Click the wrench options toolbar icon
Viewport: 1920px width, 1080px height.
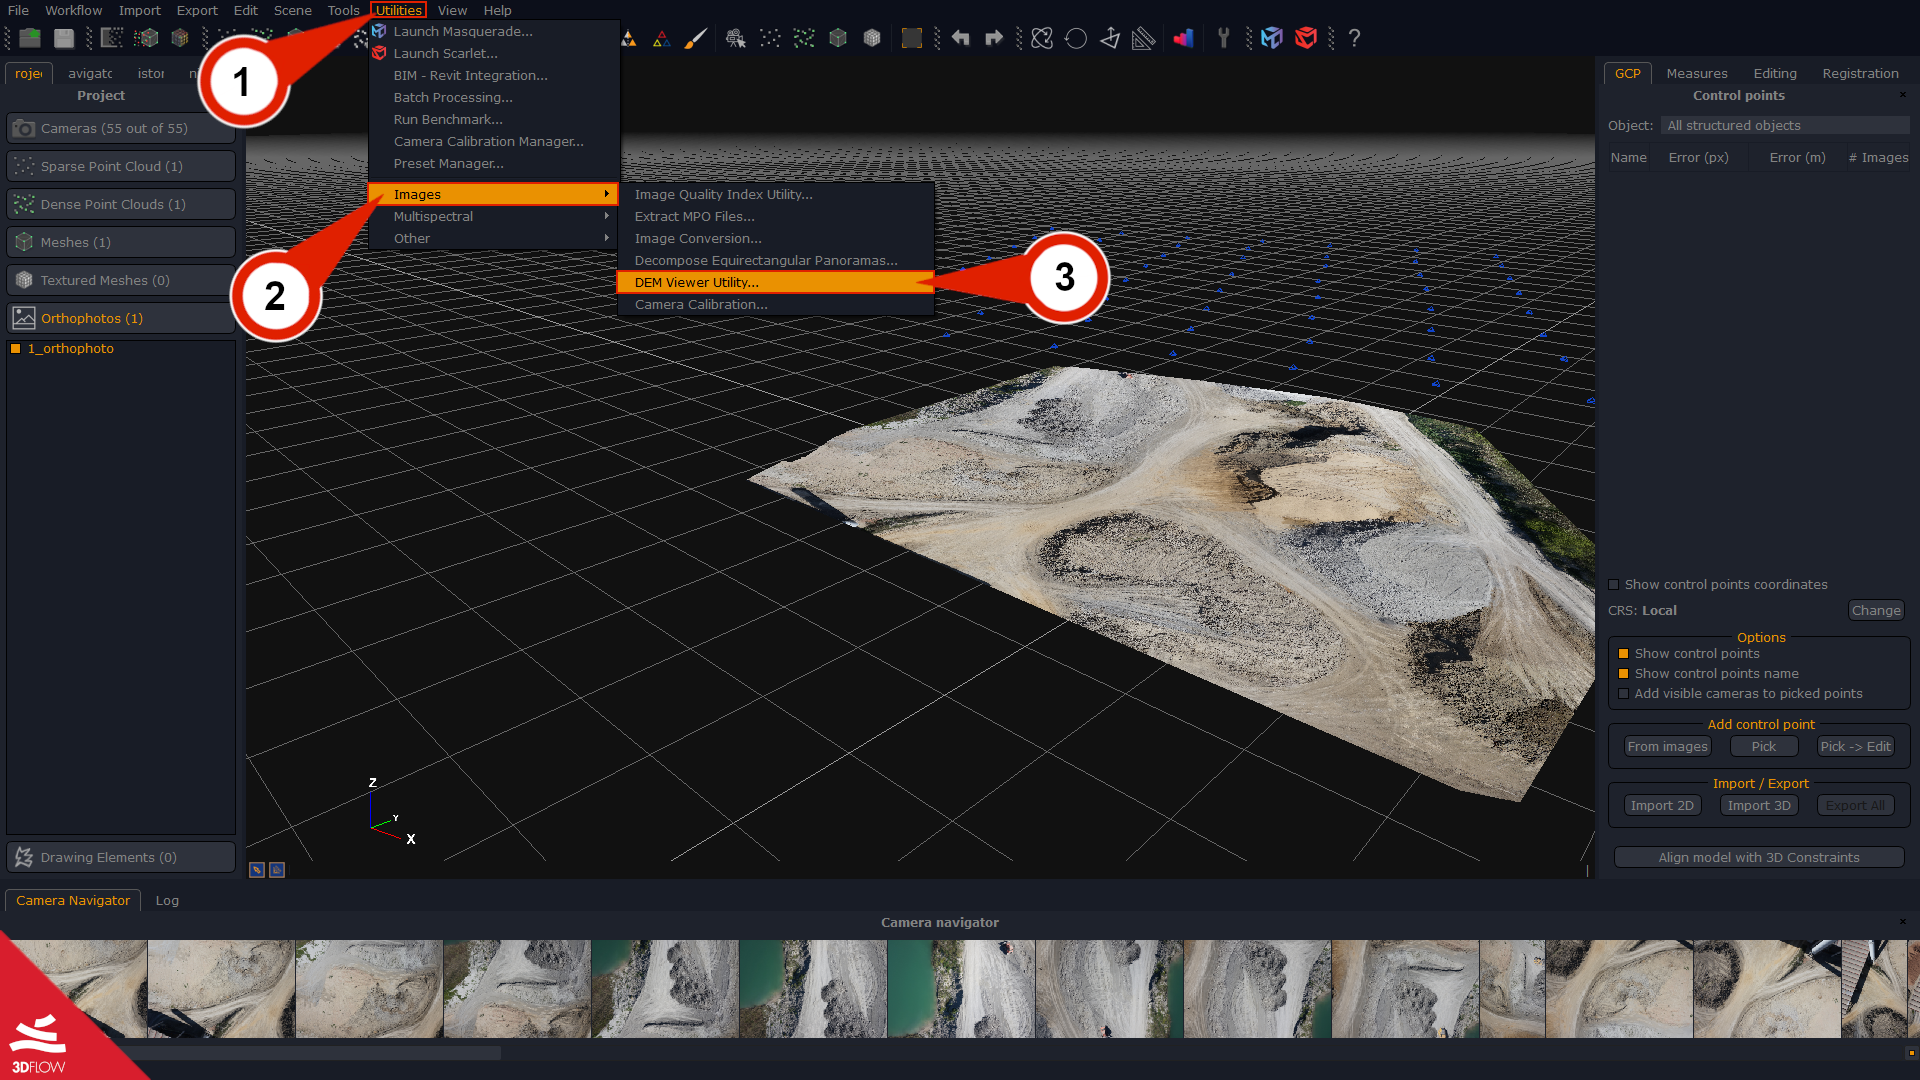[x=1224, y=38]
